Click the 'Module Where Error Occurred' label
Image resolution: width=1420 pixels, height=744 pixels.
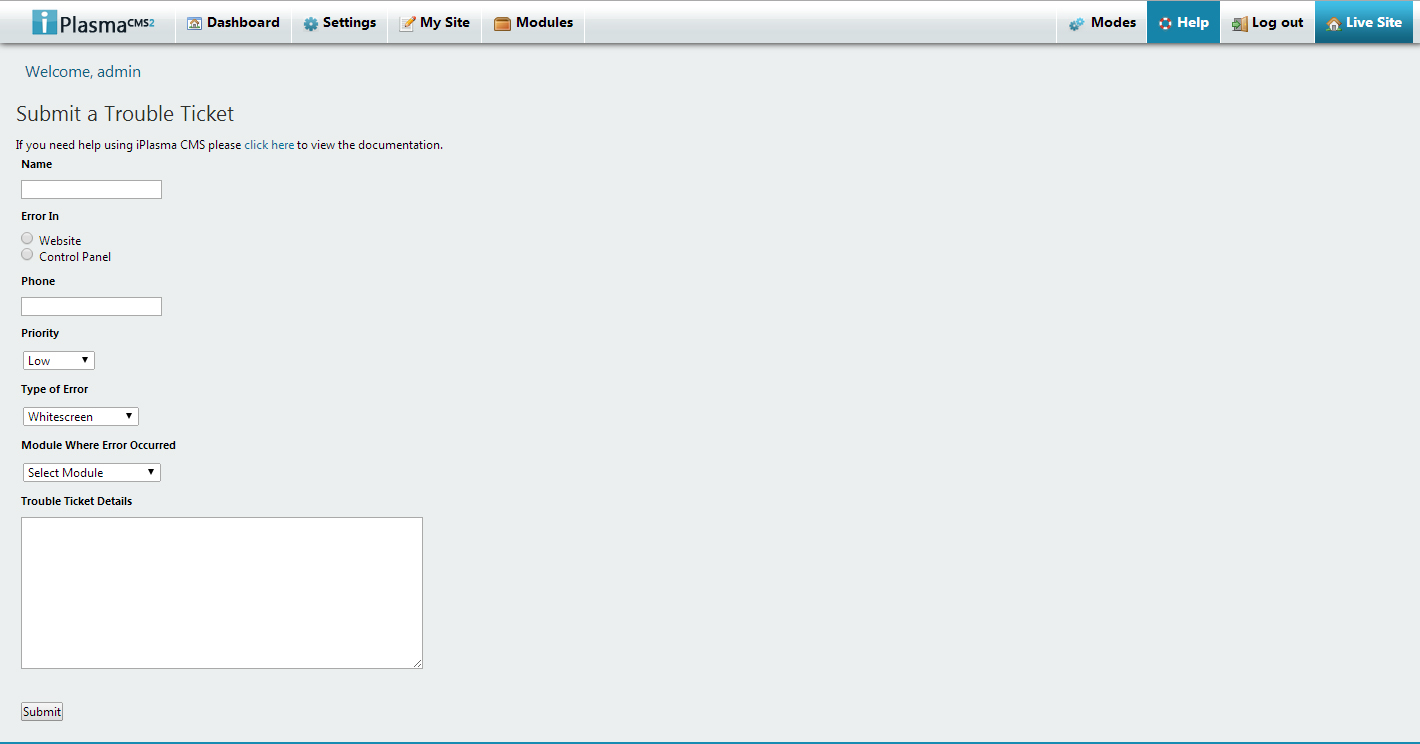[98, 445]
